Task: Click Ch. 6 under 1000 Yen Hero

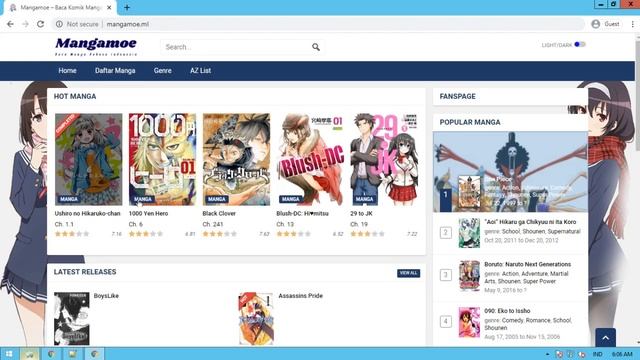Action: (136, 224)
